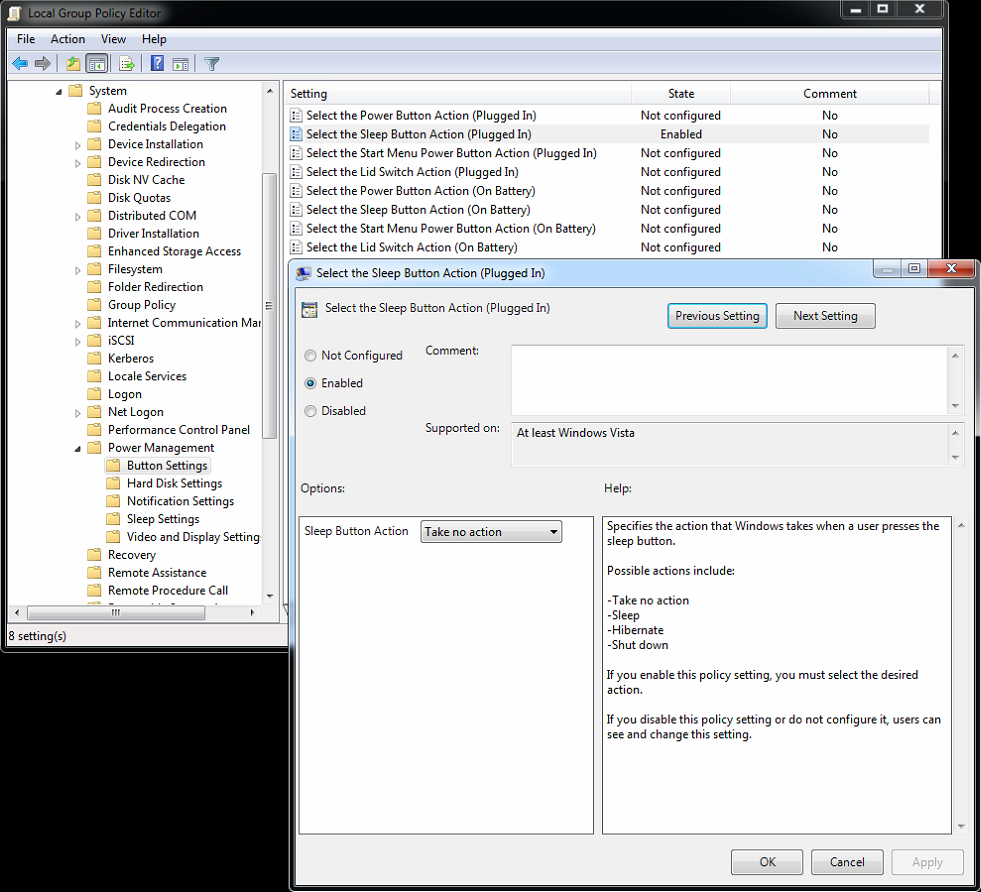Click the State column header

coord(681,93)
